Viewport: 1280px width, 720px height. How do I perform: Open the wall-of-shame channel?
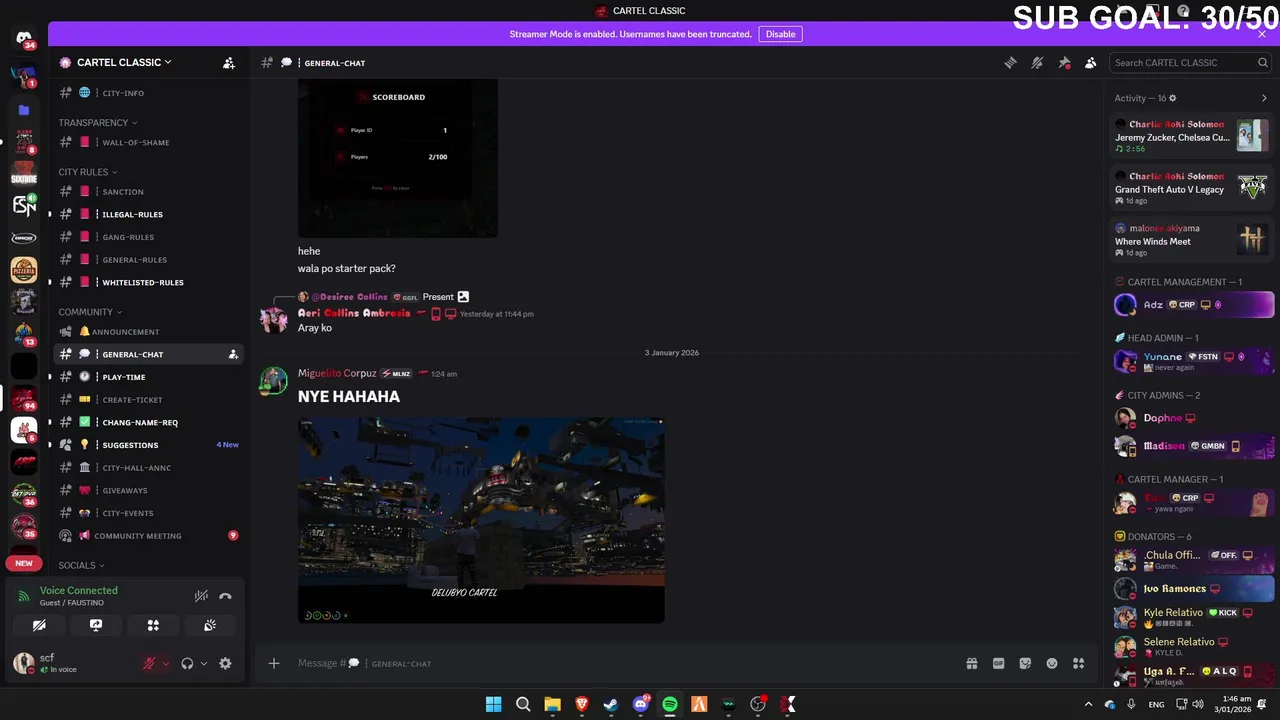[148, 142]
